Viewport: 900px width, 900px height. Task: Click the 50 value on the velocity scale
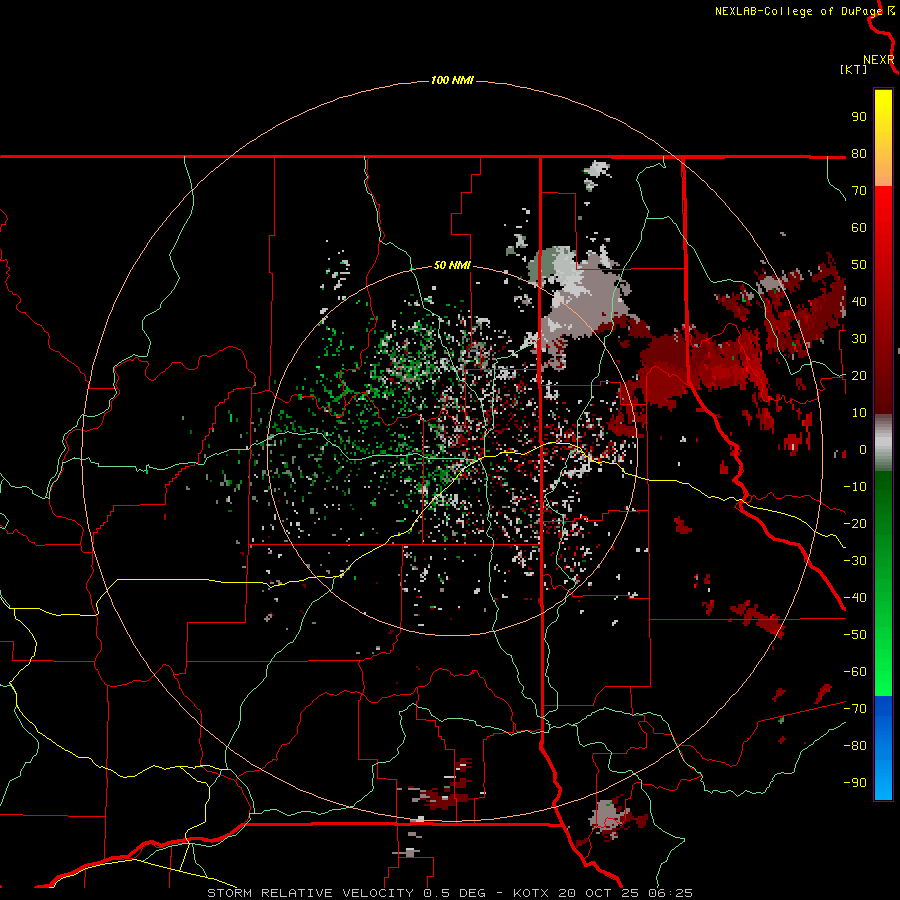coord(859,265)
